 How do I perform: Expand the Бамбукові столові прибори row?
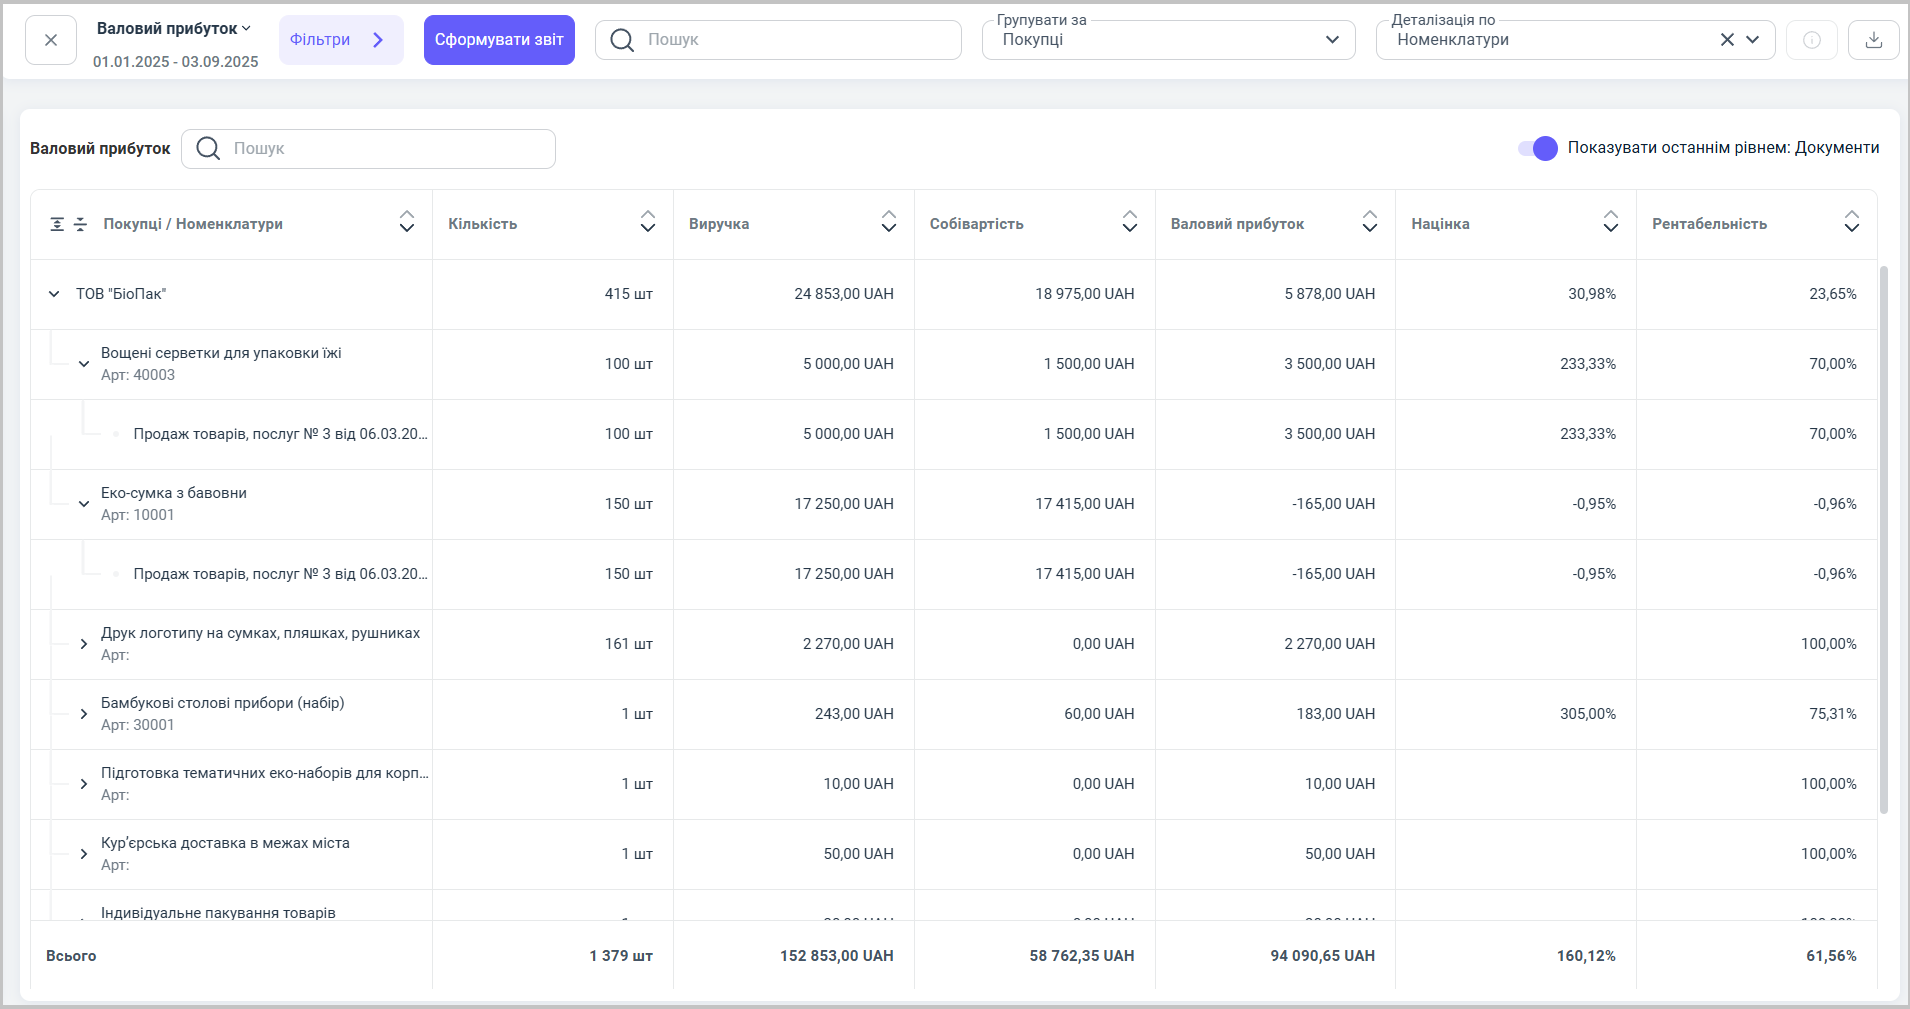tap(84, 714)
